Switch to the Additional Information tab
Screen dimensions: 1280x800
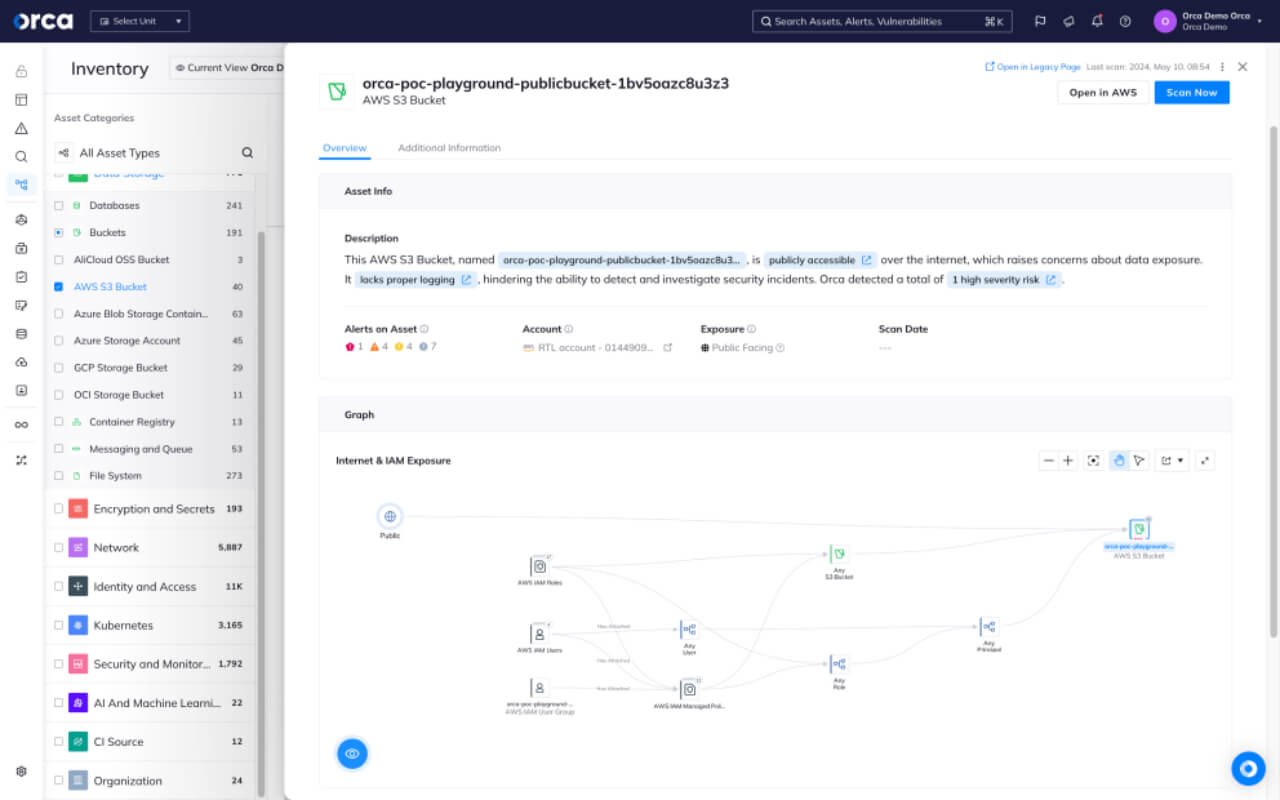point(449,148)
